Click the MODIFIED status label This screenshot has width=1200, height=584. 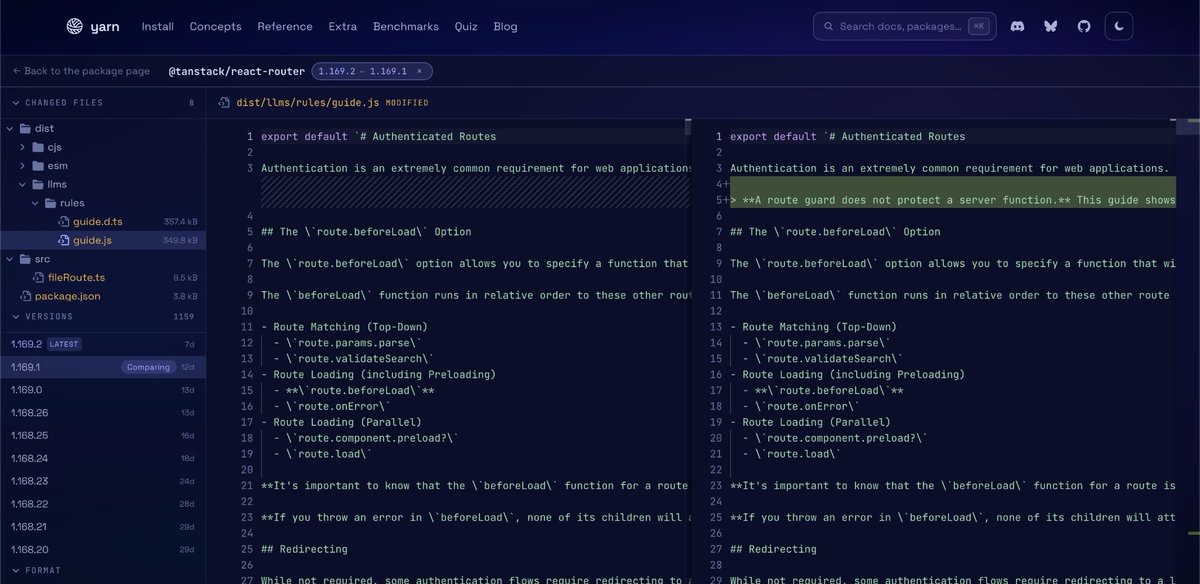[x=407, y=103]
